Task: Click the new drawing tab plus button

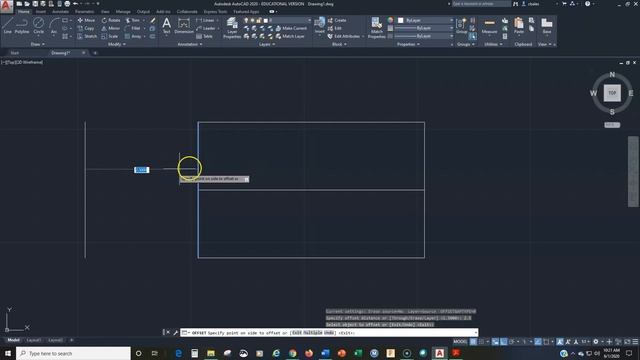Action: point(95,53)
